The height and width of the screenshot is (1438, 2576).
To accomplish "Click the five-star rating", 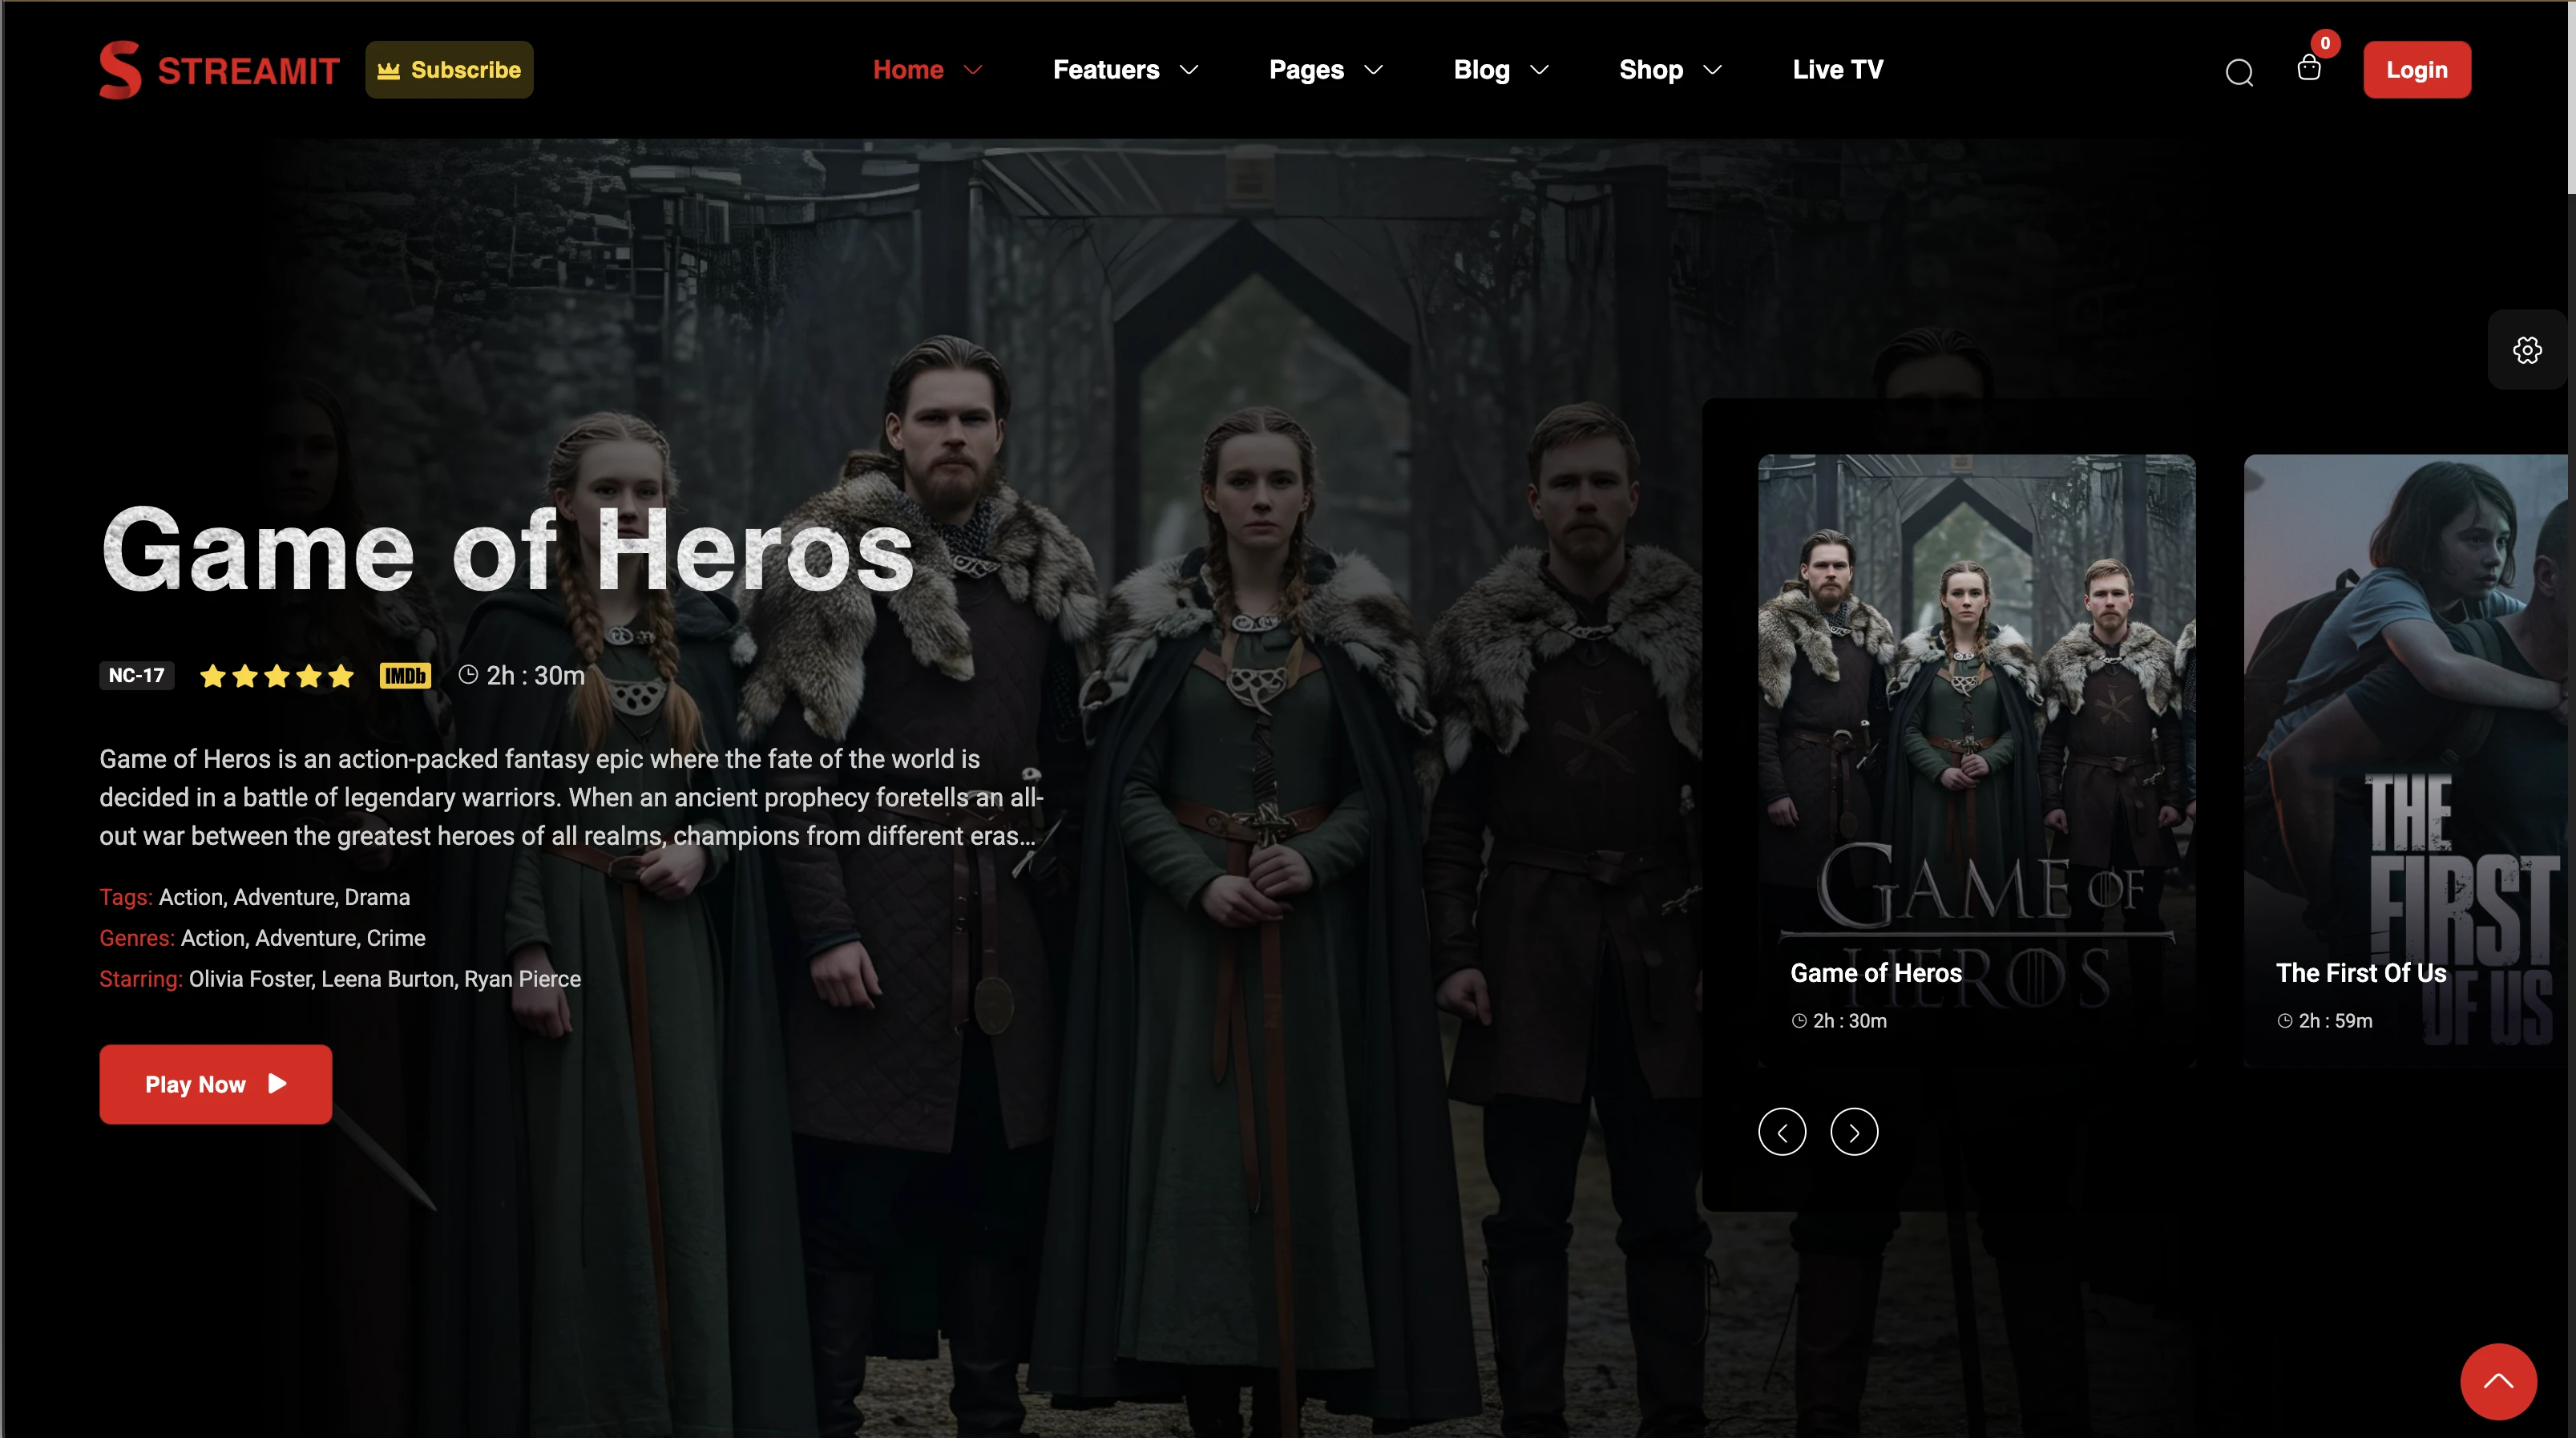I will [277, 676].
